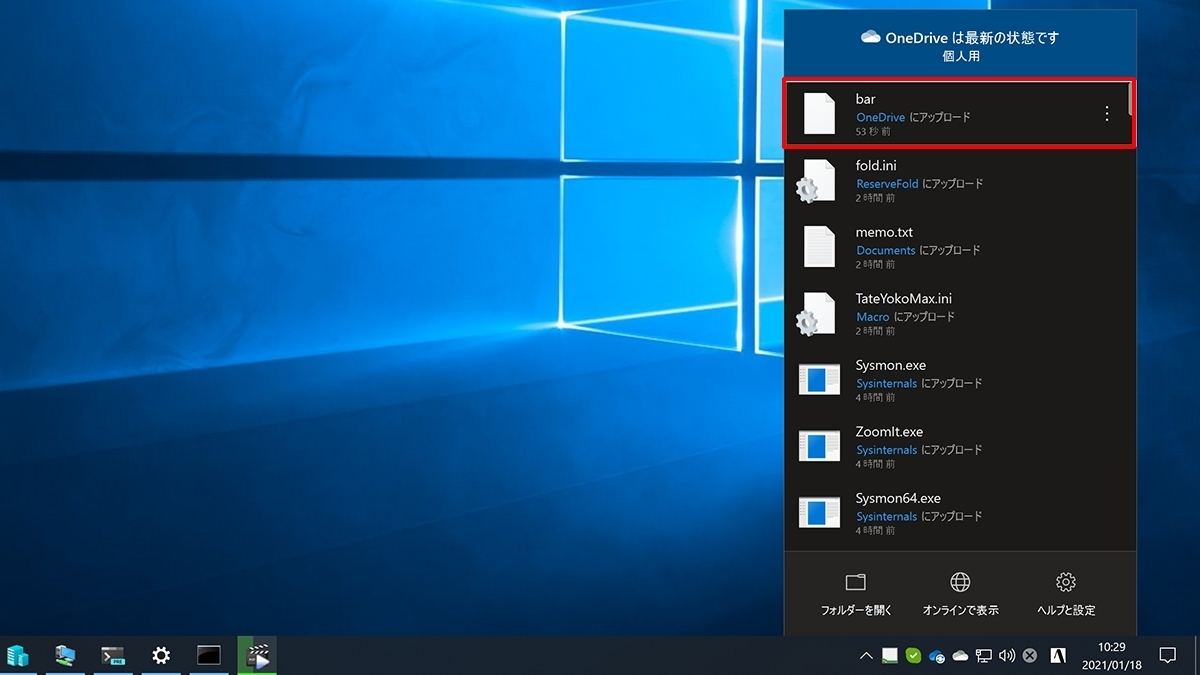Viewport: 1200px width, 675px height.
Task: Select the Sysmon.exe file name
Action: (x=890, y=365)
